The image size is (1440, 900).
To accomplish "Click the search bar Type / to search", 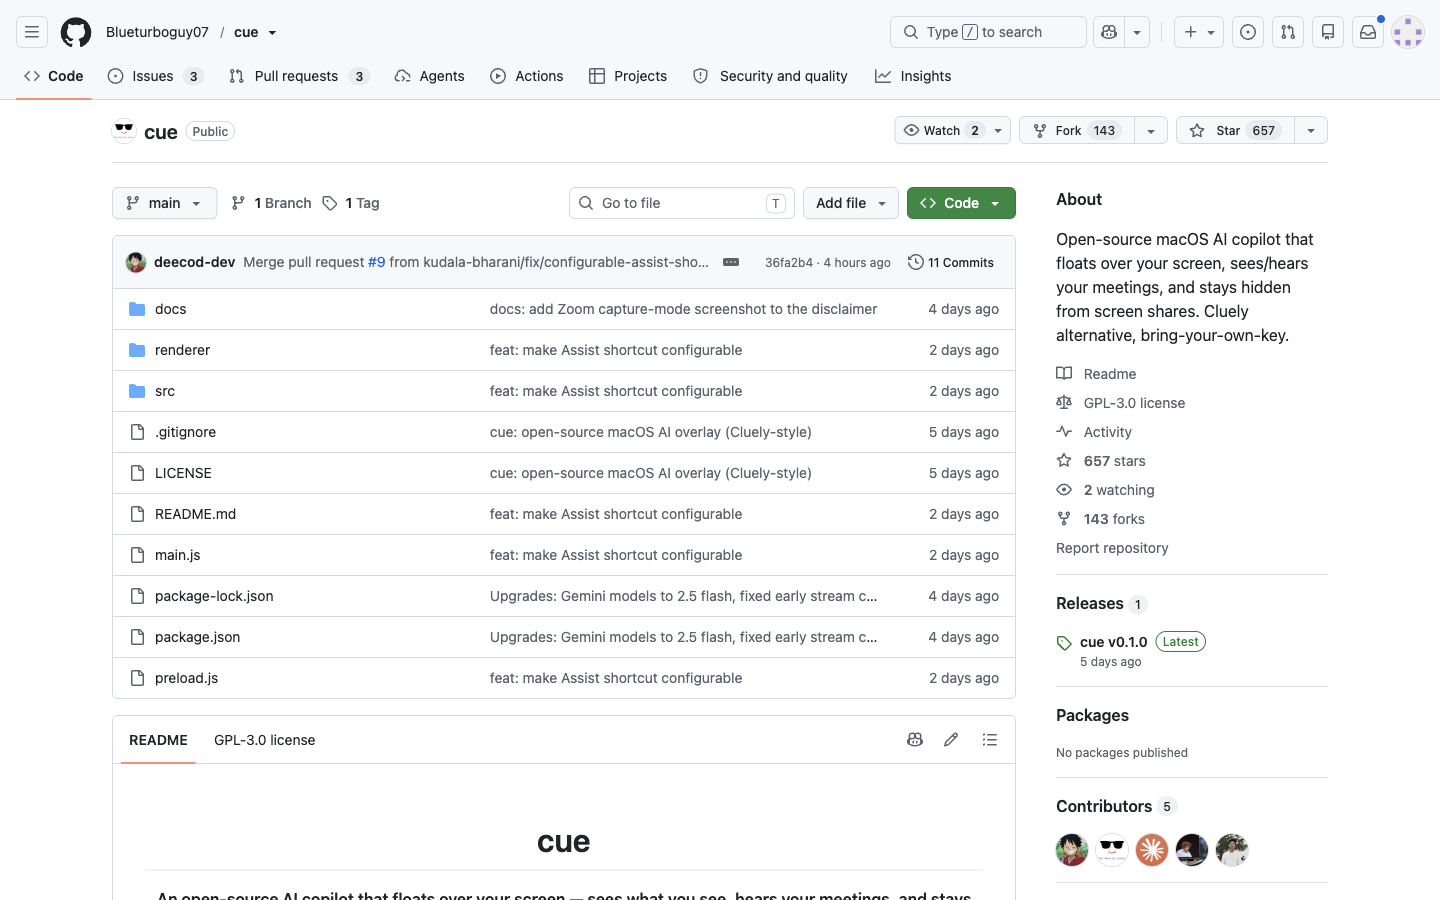I will pyautogui.click(x=988, y=32).
